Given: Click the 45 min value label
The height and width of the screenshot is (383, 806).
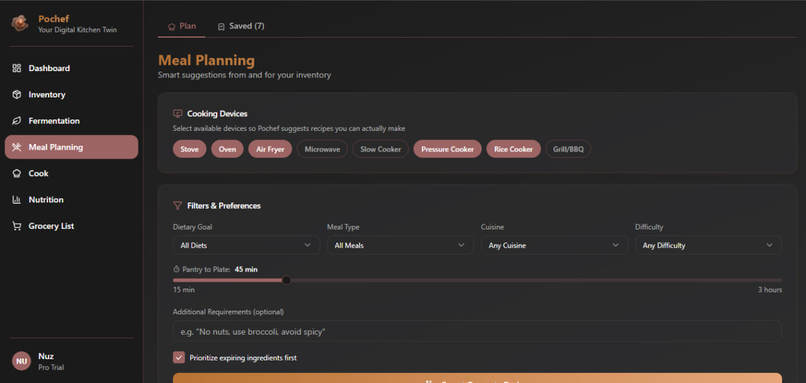Looking at the screenshot, I should coord(246,269).
